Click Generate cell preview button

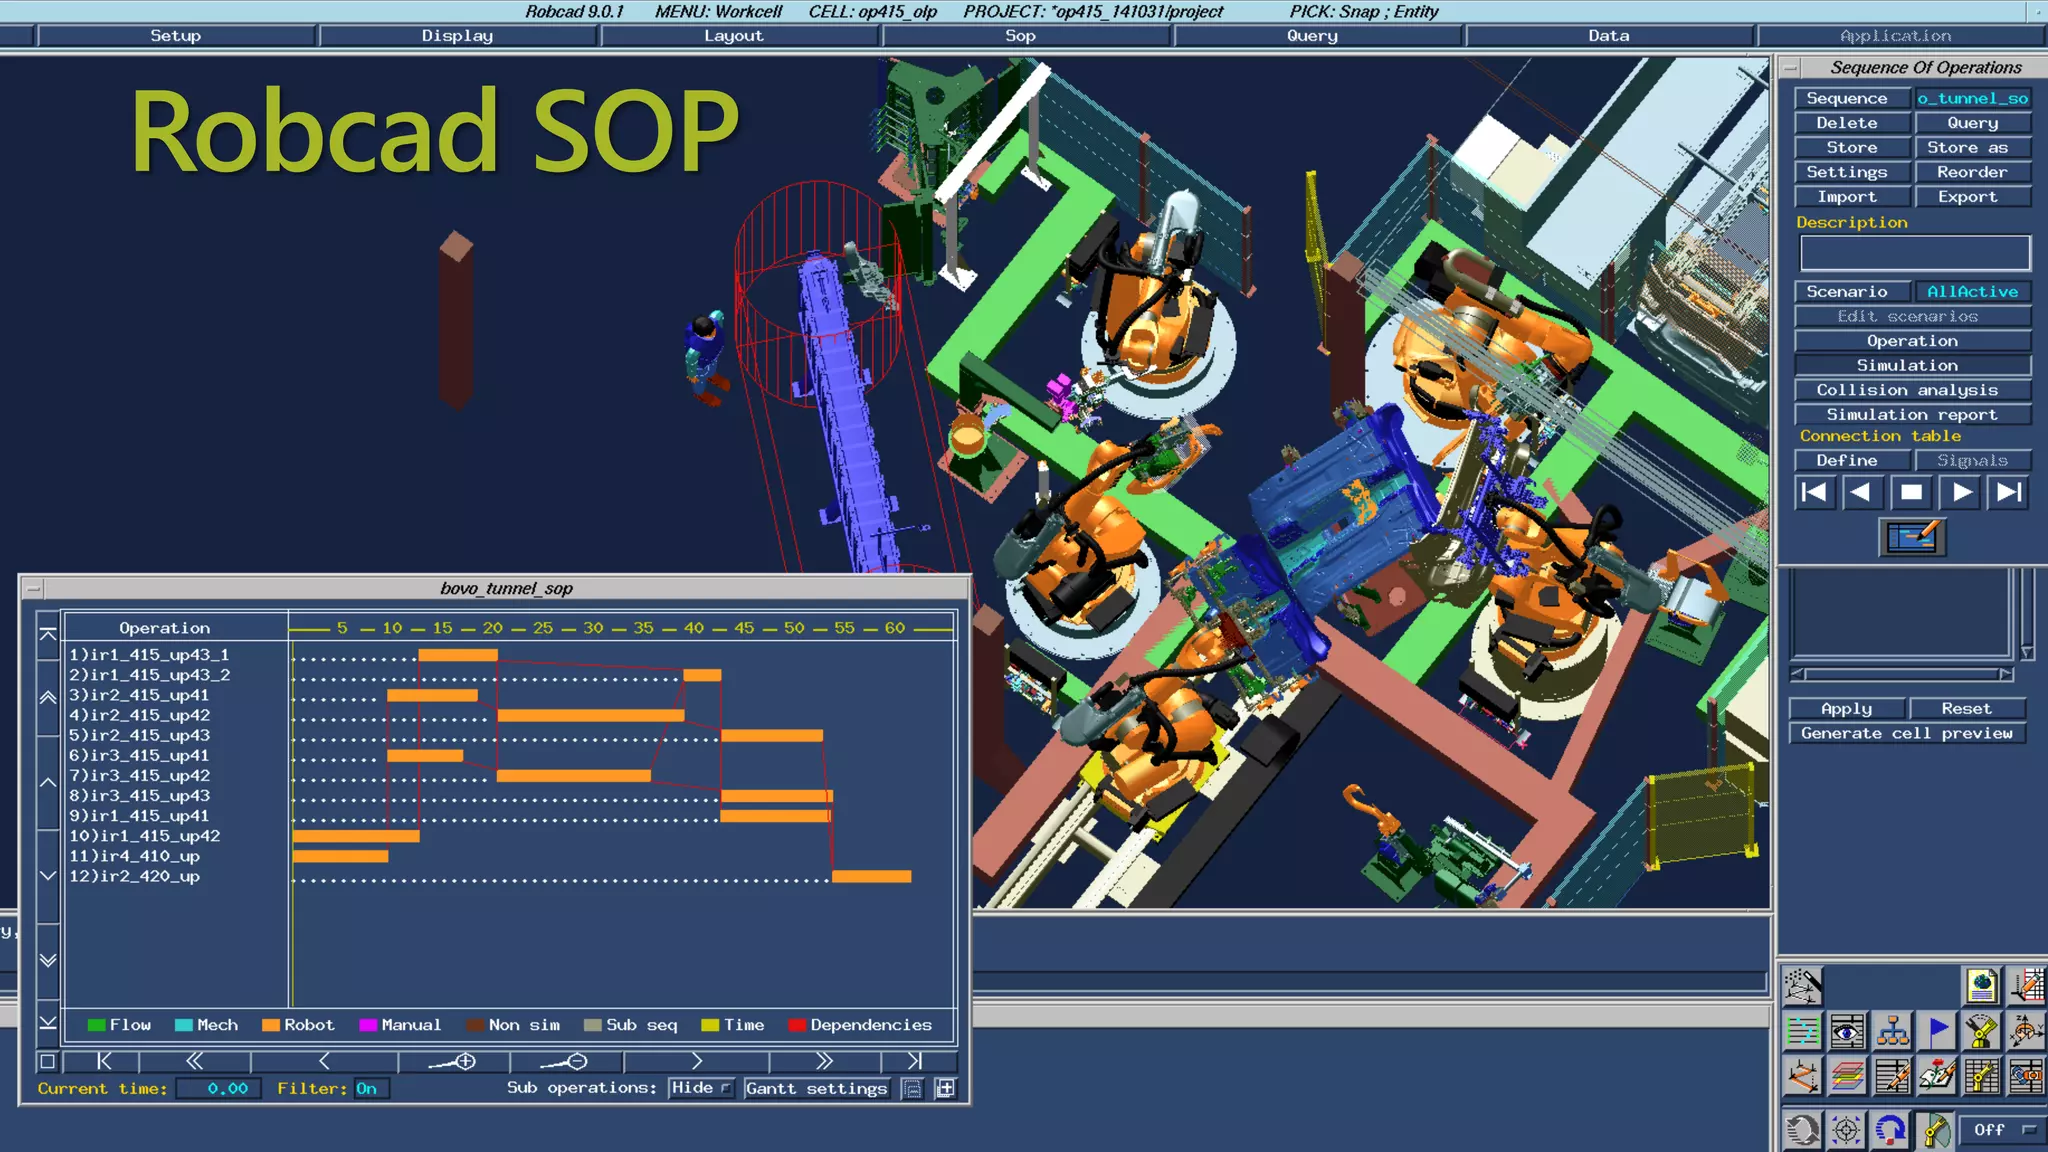pyautogui.click(x=1907, y=733)
